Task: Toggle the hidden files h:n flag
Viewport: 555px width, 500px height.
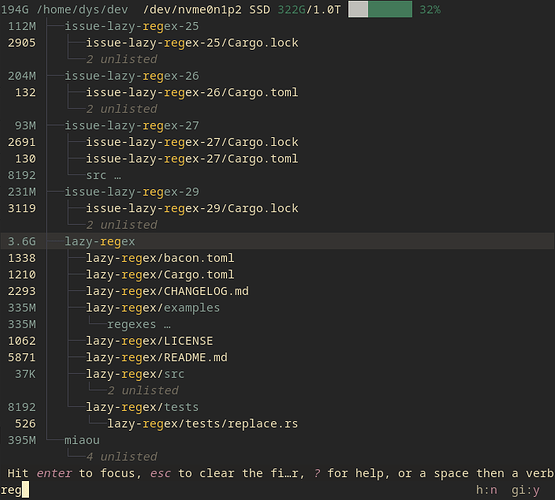Action: point(486,490)
